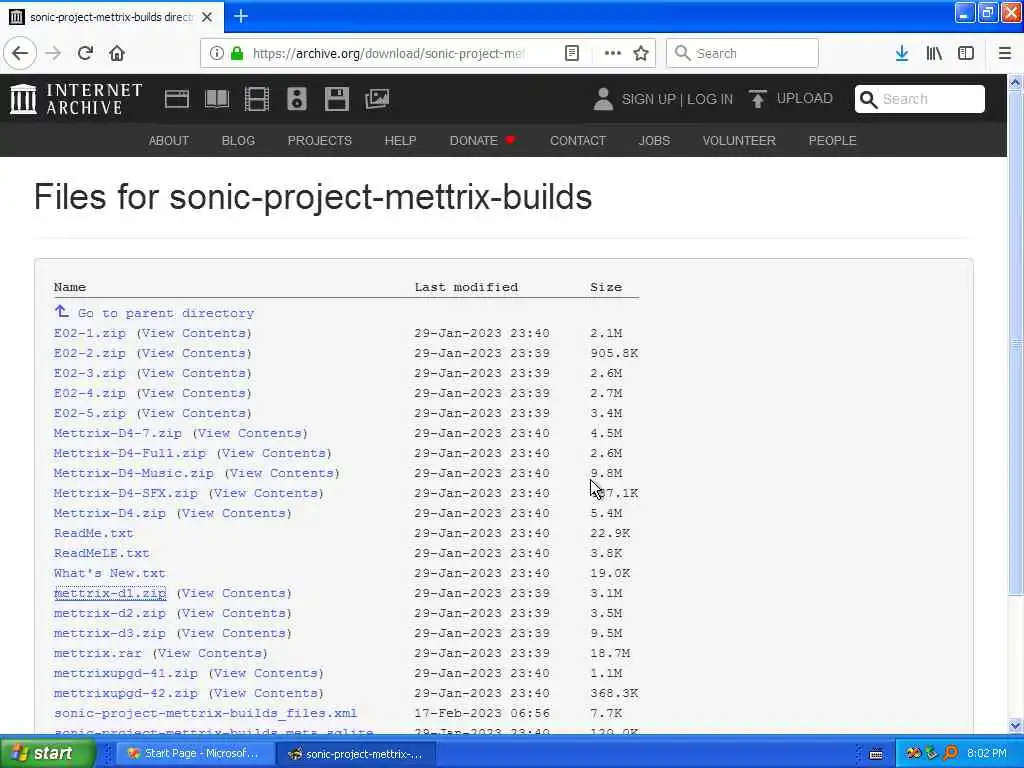The width and height of the screenshot is (1024, 768).
Task: Open new tab with plus icon
Action: (240, 16)
